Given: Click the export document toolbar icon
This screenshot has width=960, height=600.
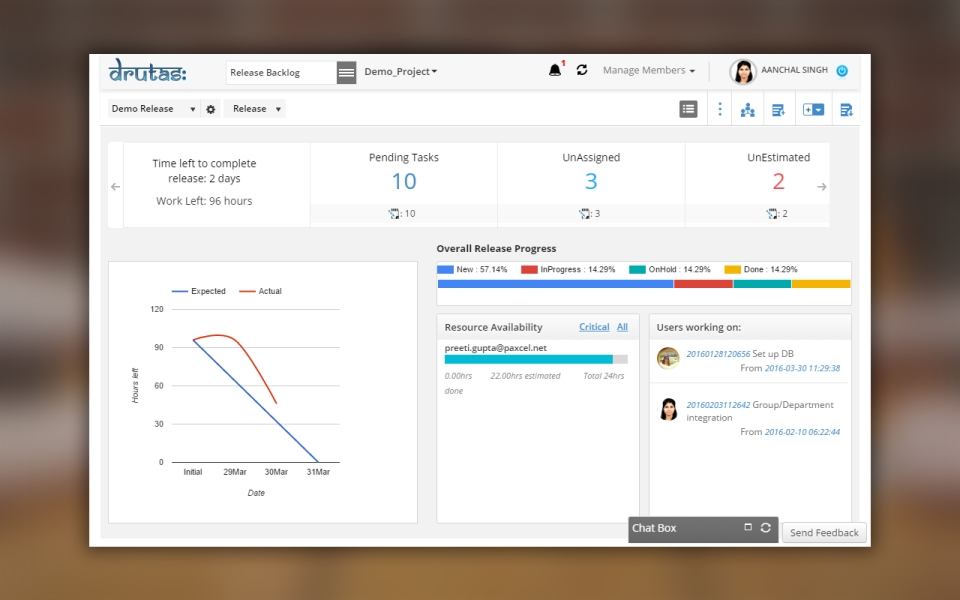Looking at the screenshot, I should [845, 108].
